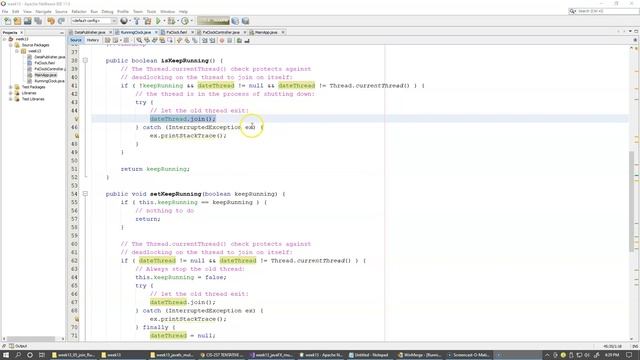Viewport: 640px width, 360px height.
Task: Open the Help menu
Action: (x=183, y=11)
